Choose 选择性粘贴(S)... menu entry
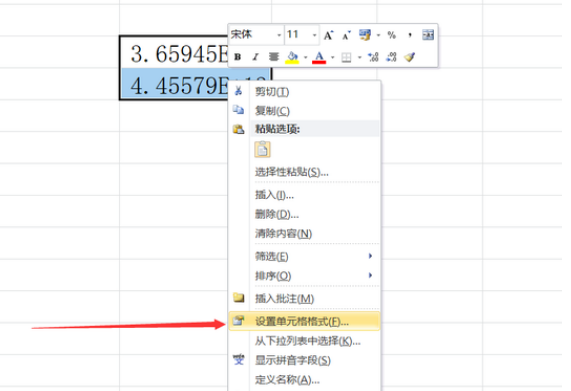The height and width of the screenshot is (391, 571). (x=304, y=172)
